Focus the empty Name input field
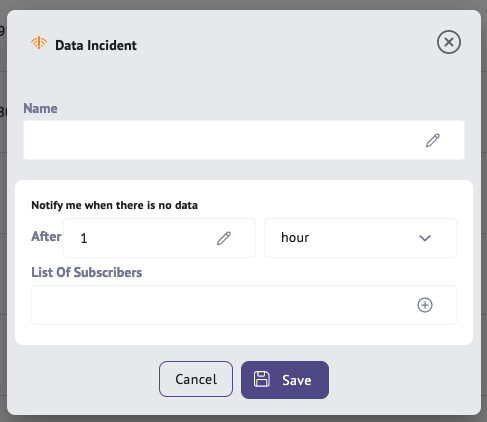Screen dimensions: 487x422 244,140
